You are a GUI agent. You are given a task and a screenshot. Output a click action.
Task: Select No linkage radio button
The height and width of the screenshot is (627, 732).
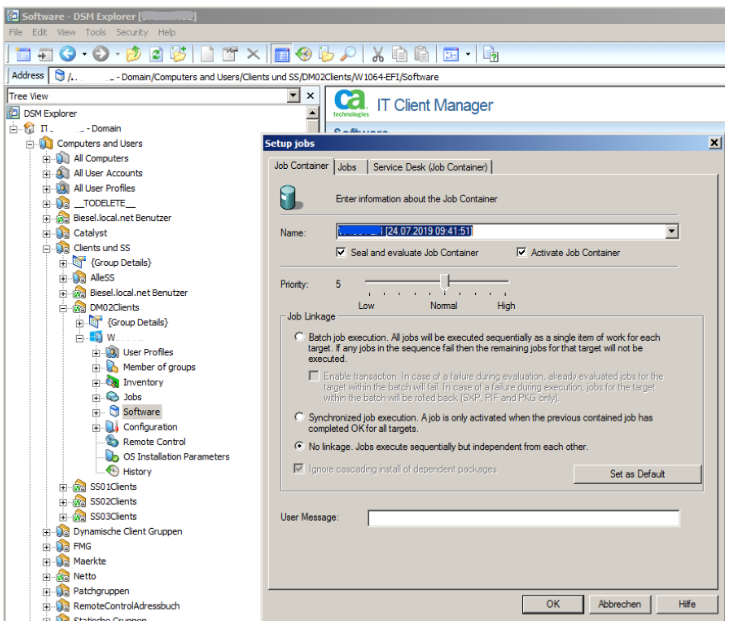pos(299,446)
